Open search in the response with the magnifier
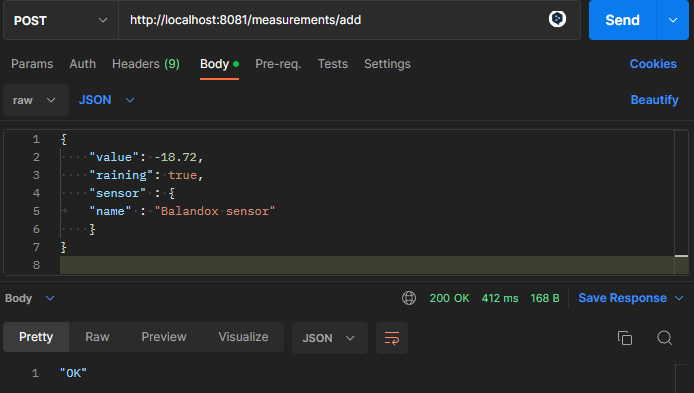This screenshot has width=694, height=393. [664, 338]
